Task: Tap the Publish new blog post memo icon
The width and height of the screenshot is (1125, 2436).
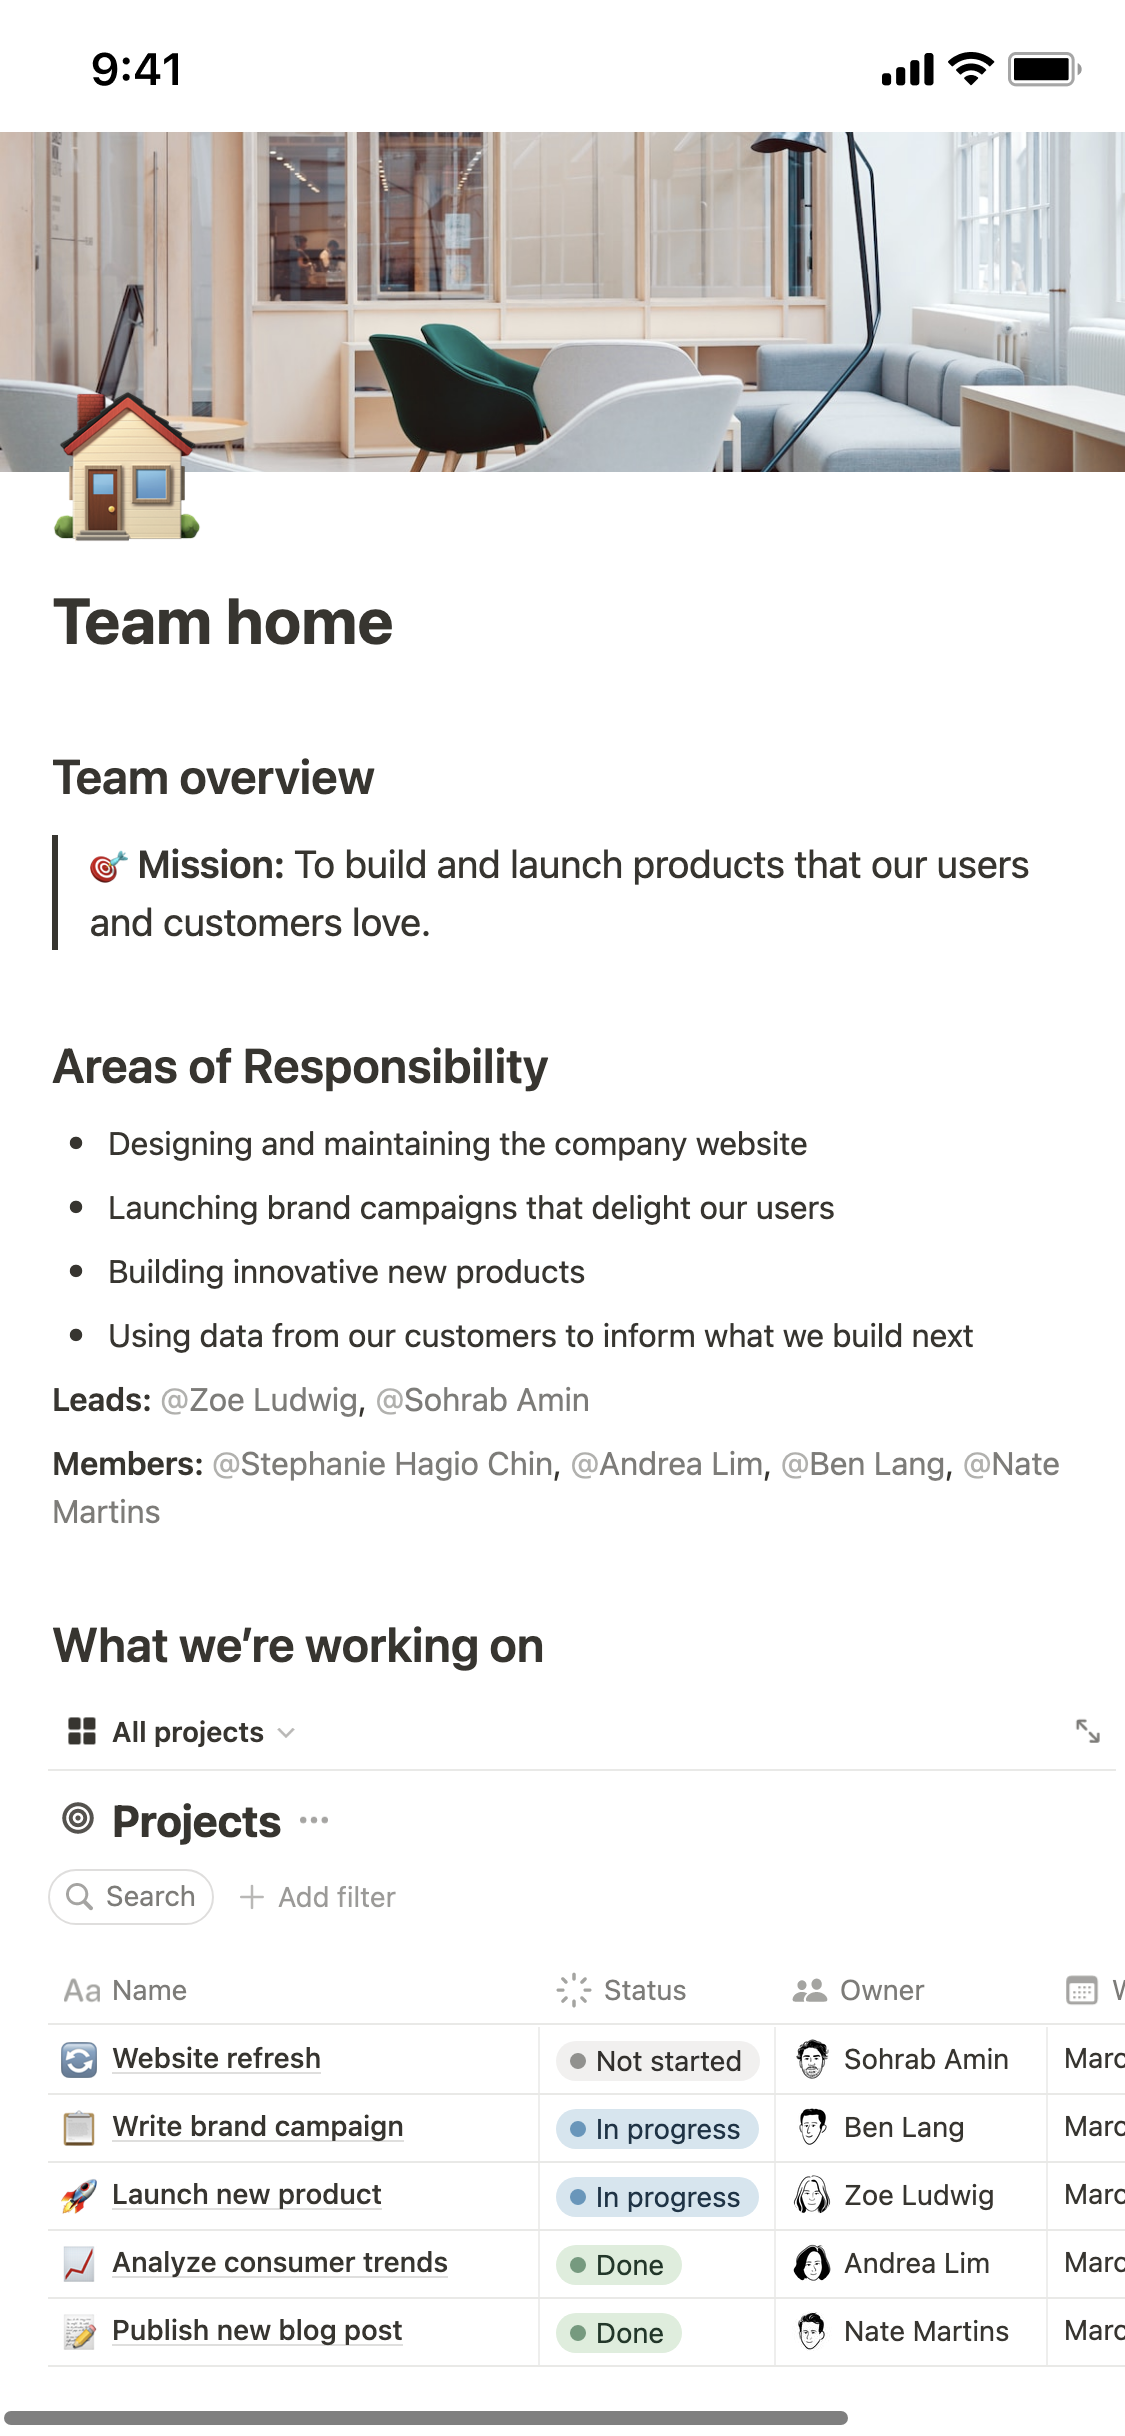Action: (79, 2332)
